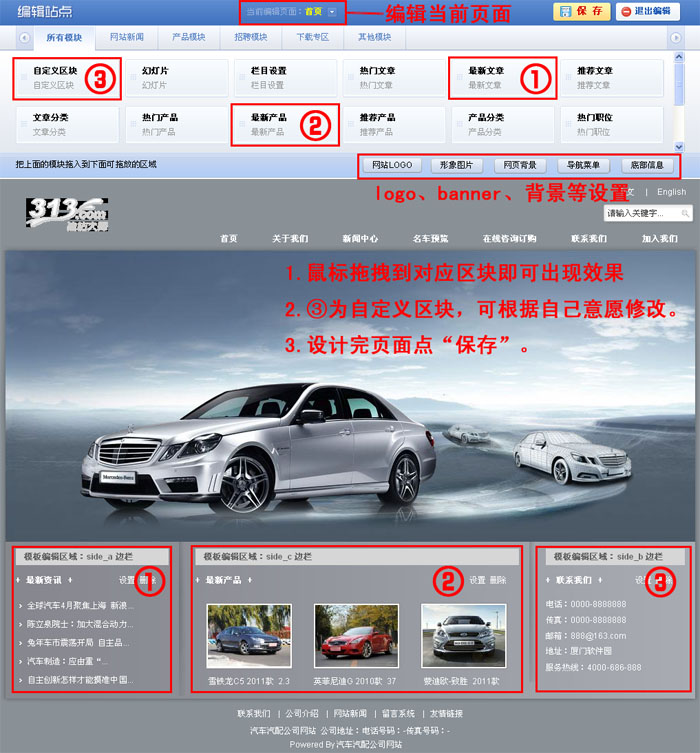Switch to the 其他模块 tab
Image resolution: width=700 pixels, height=753 pixels.
click(374, 37)
